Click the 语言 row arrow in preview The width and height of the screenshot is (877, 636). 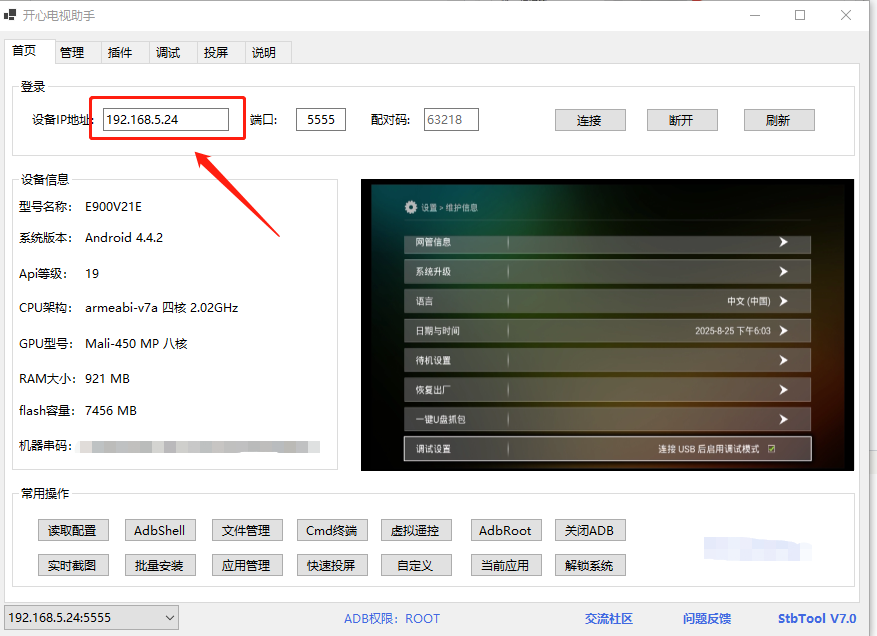(x=784, y=301)
